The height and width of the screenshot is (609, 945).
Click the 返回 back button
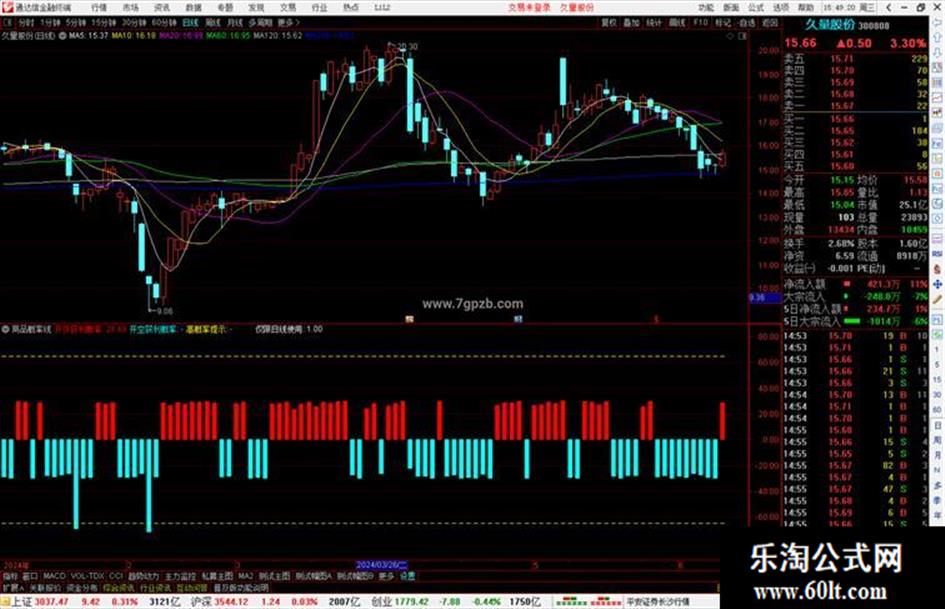[x=770, y=22]
